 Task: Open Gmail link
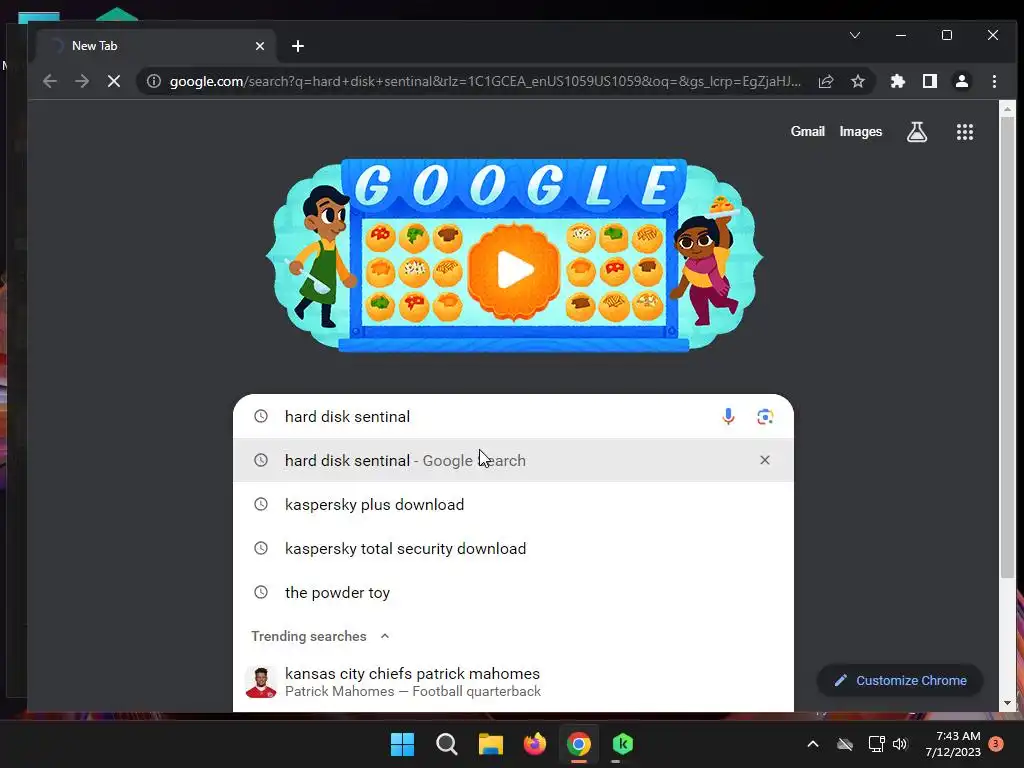[x=808, y=131]
